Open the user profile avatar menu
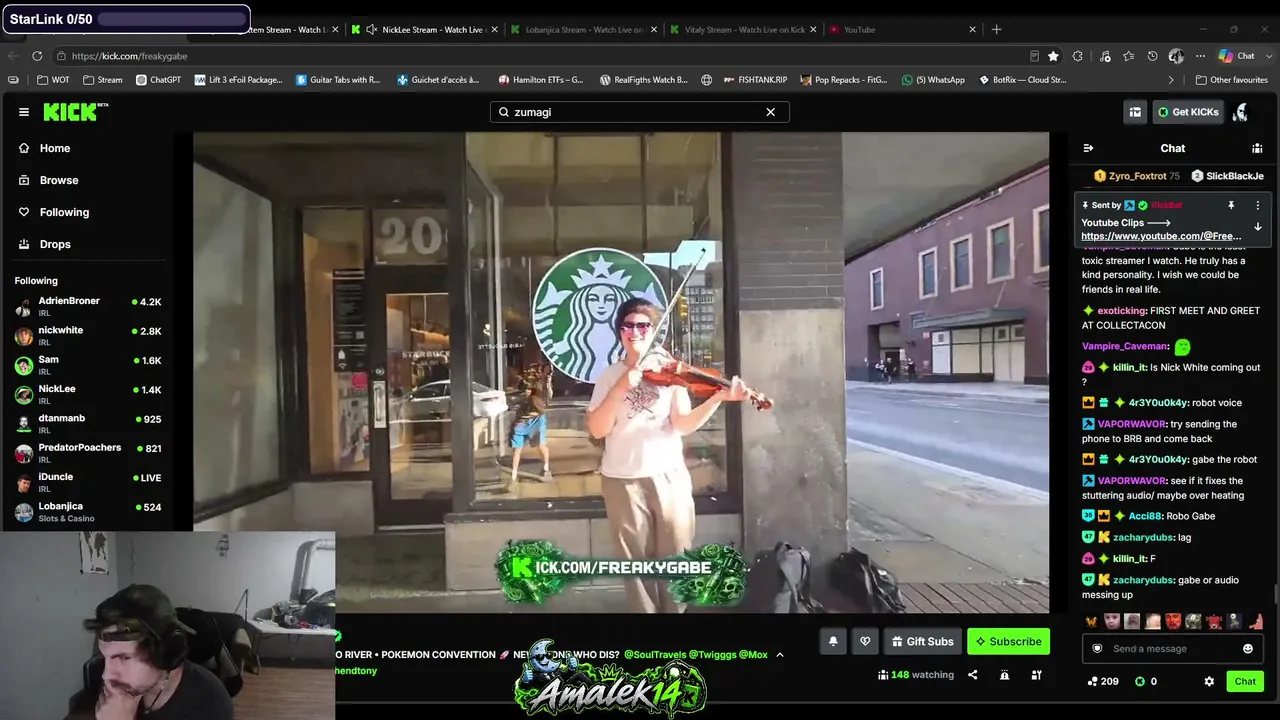 click(x=1241, y=112)
